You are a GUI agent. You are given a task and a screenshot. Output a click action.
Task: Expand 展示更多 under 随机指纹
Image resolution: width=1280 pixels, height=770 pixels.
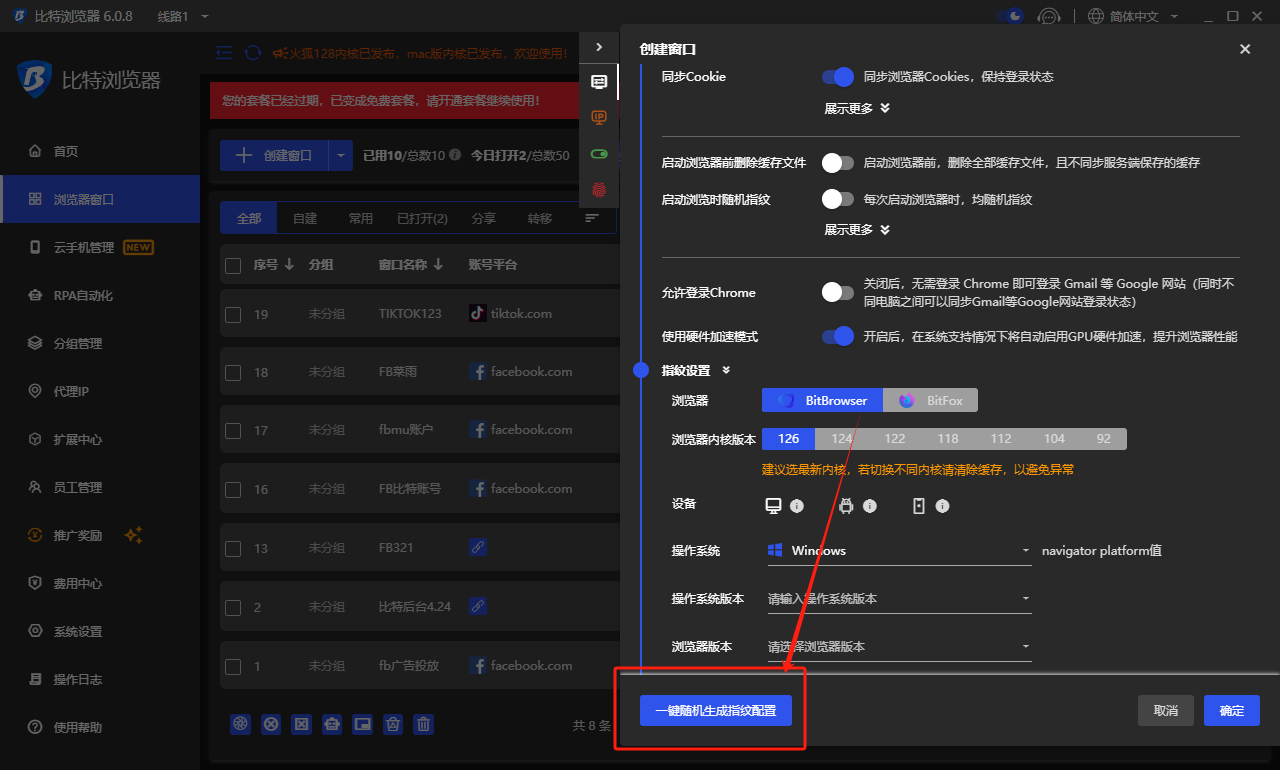857,229
